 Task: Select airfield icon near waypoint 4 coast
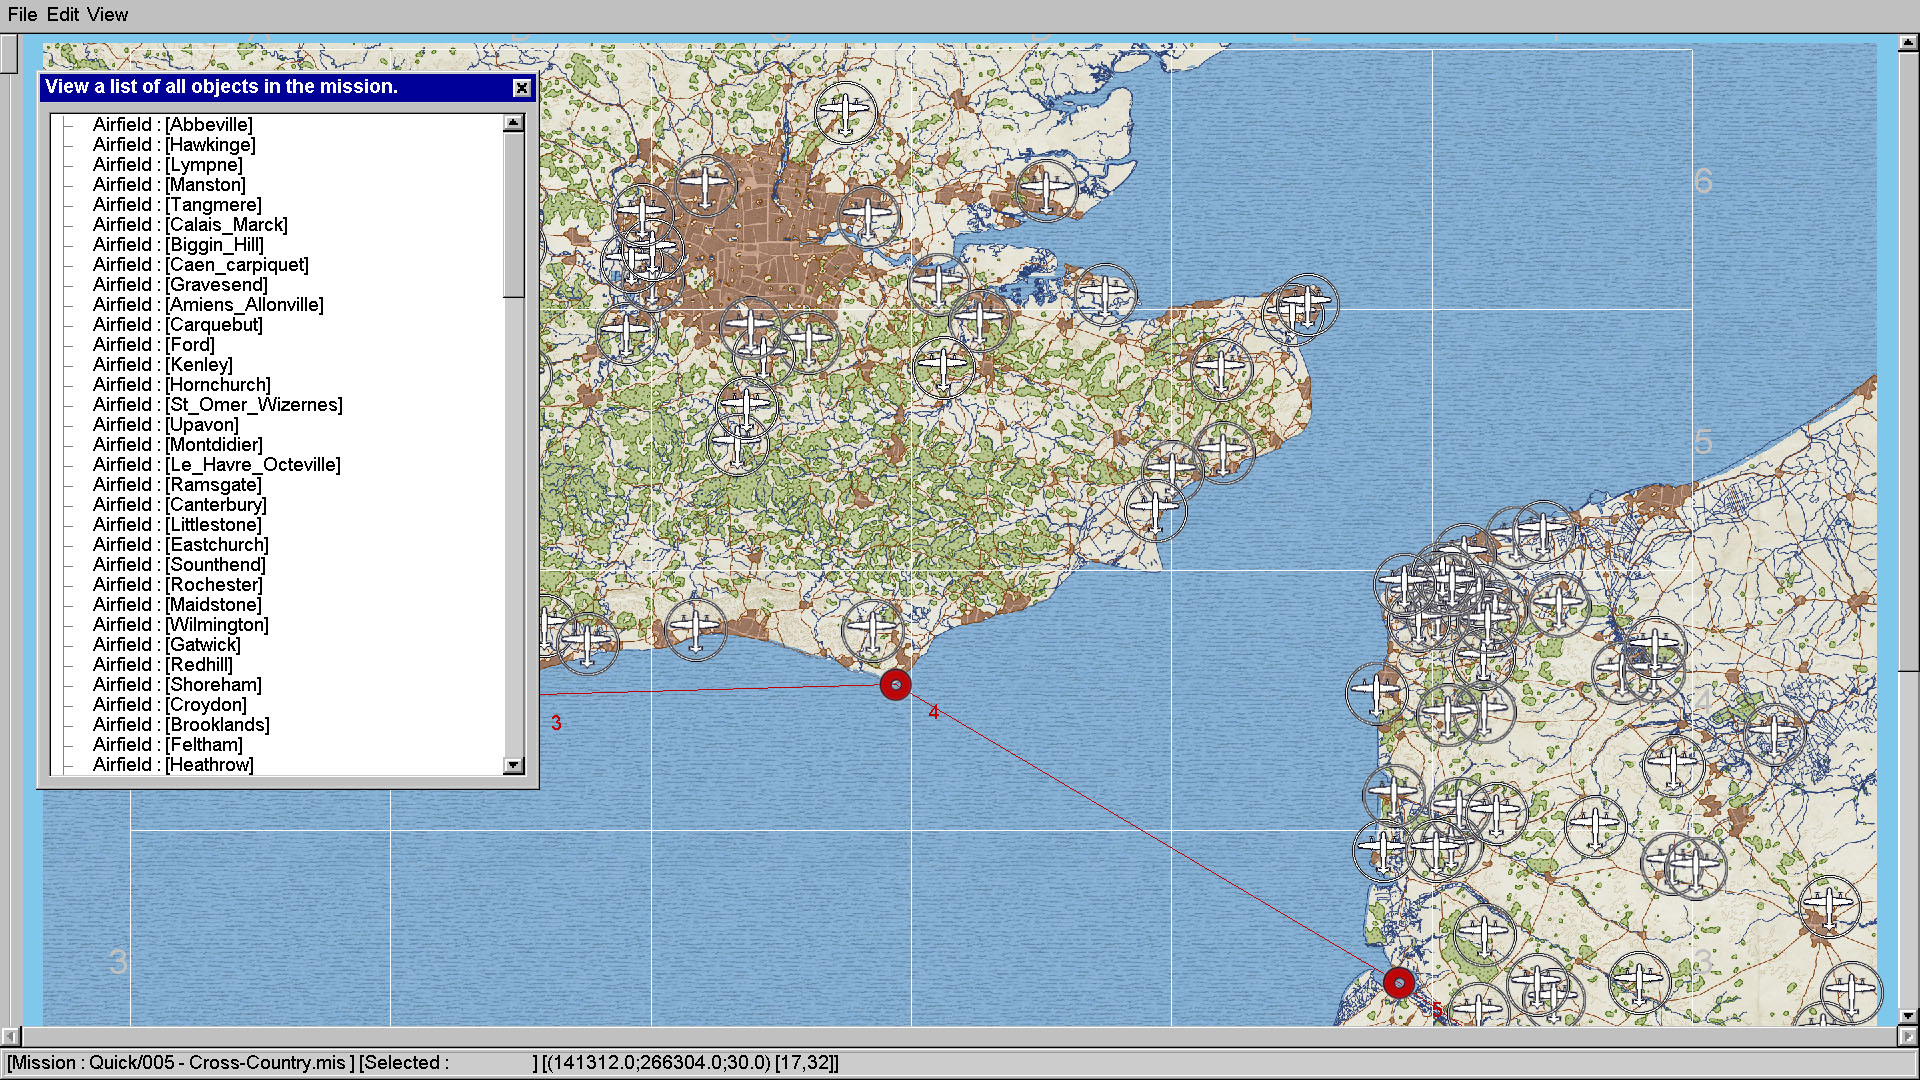[872, 630]
